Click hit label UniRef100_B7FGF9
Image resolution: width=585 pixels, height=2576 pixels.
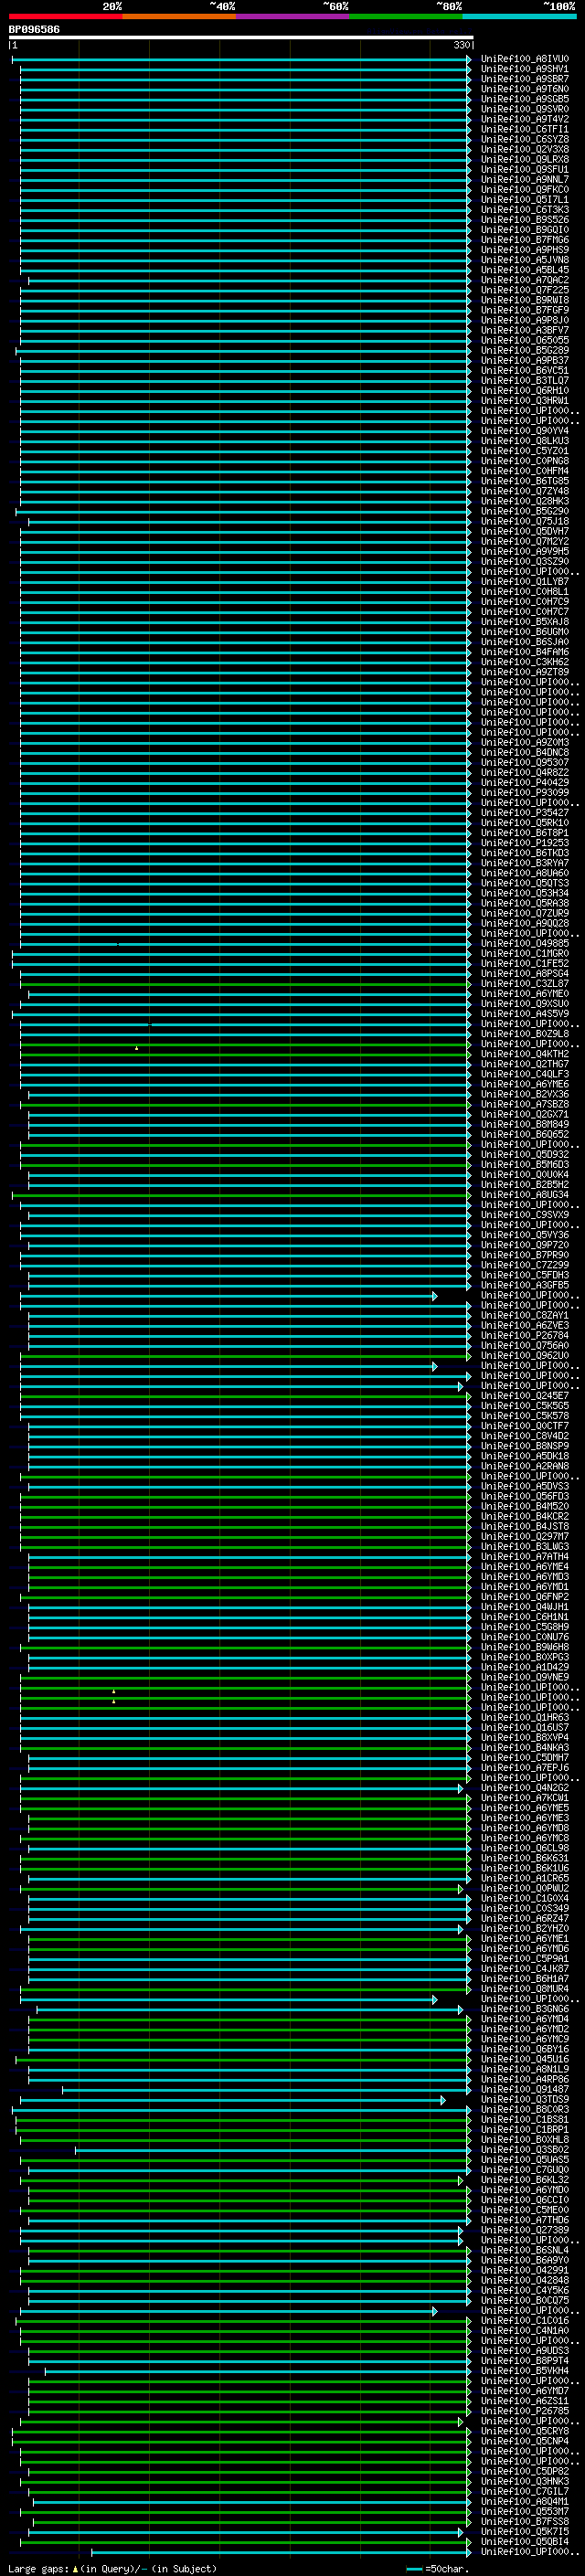[x=525, y=310]
